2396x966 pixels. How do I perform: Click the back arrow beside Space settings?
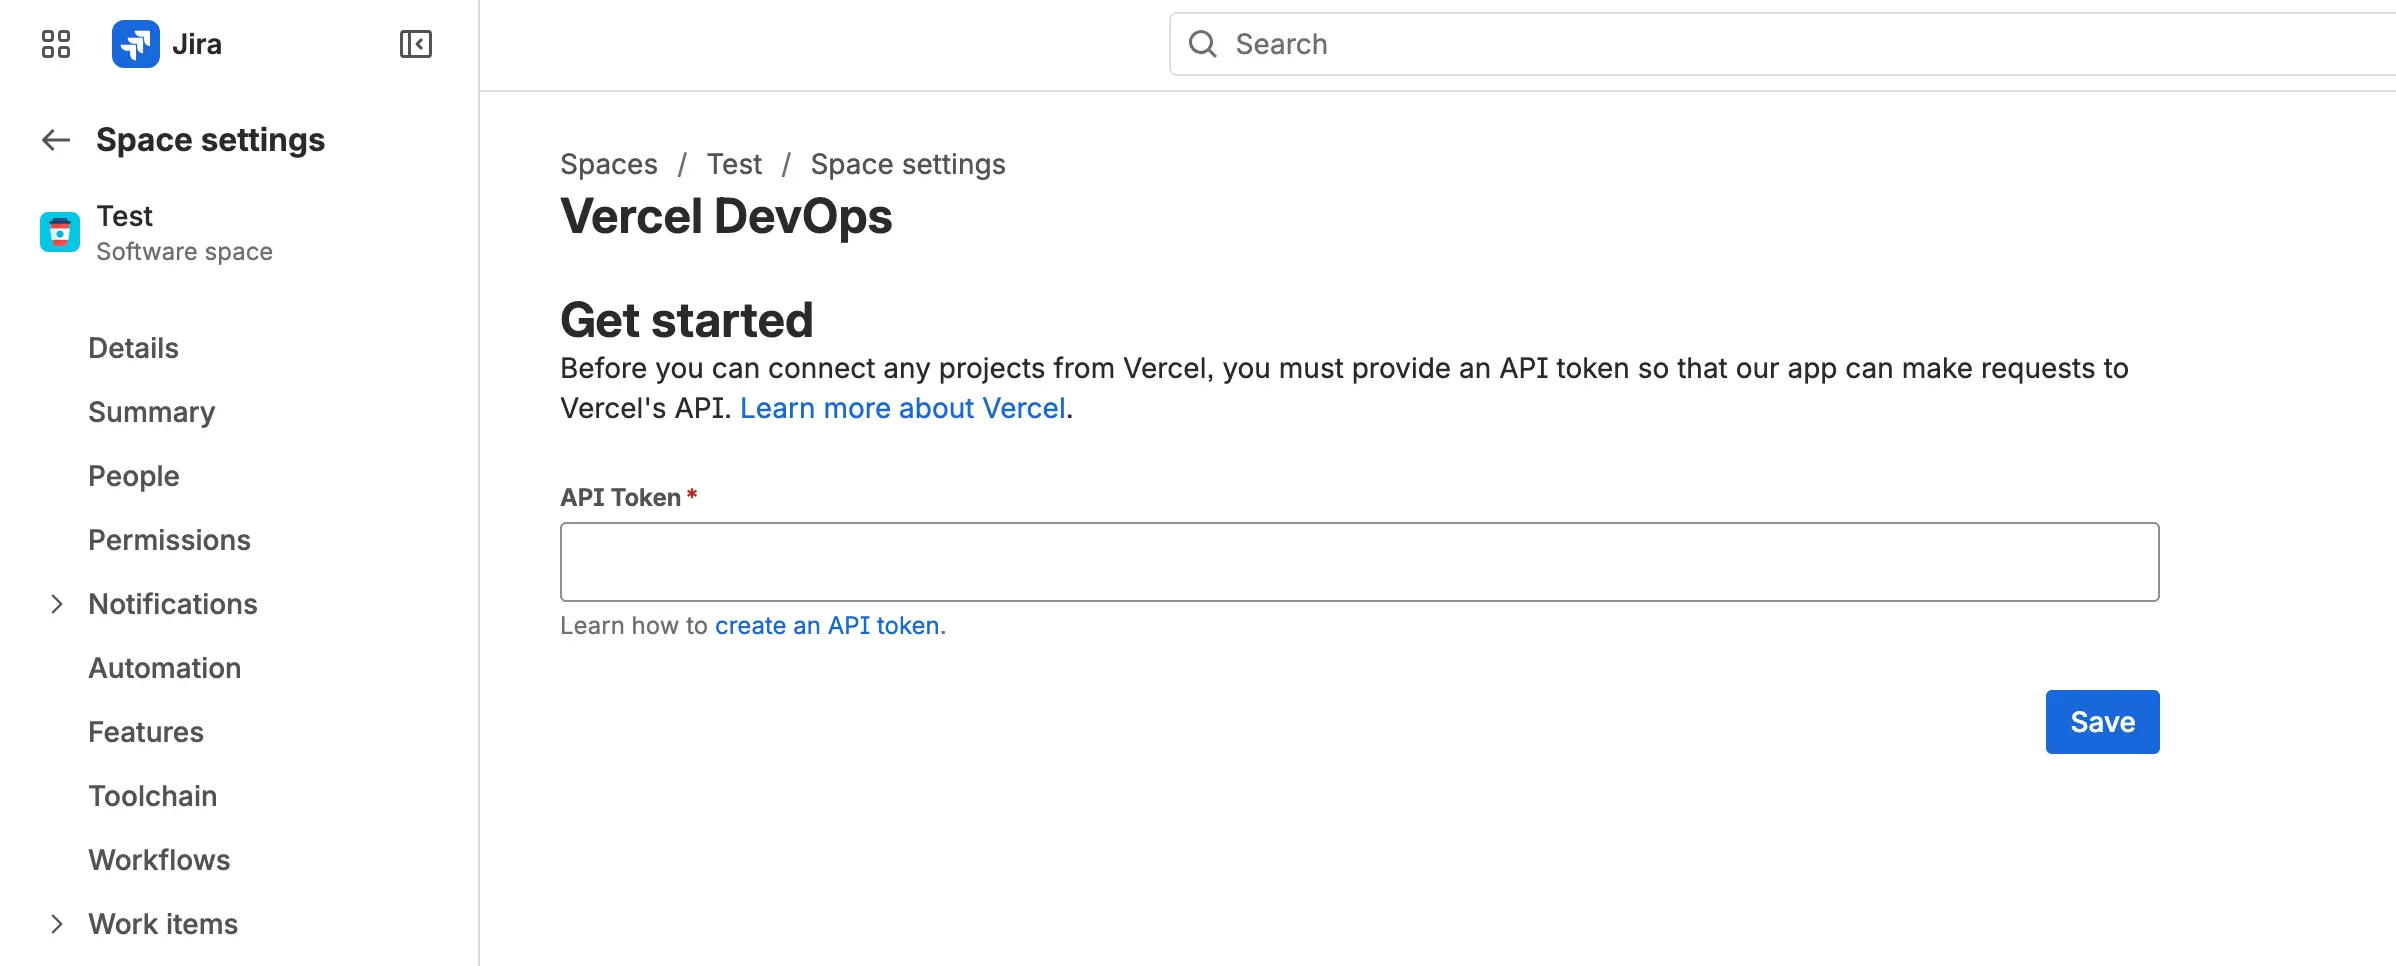tap(55, 140)
